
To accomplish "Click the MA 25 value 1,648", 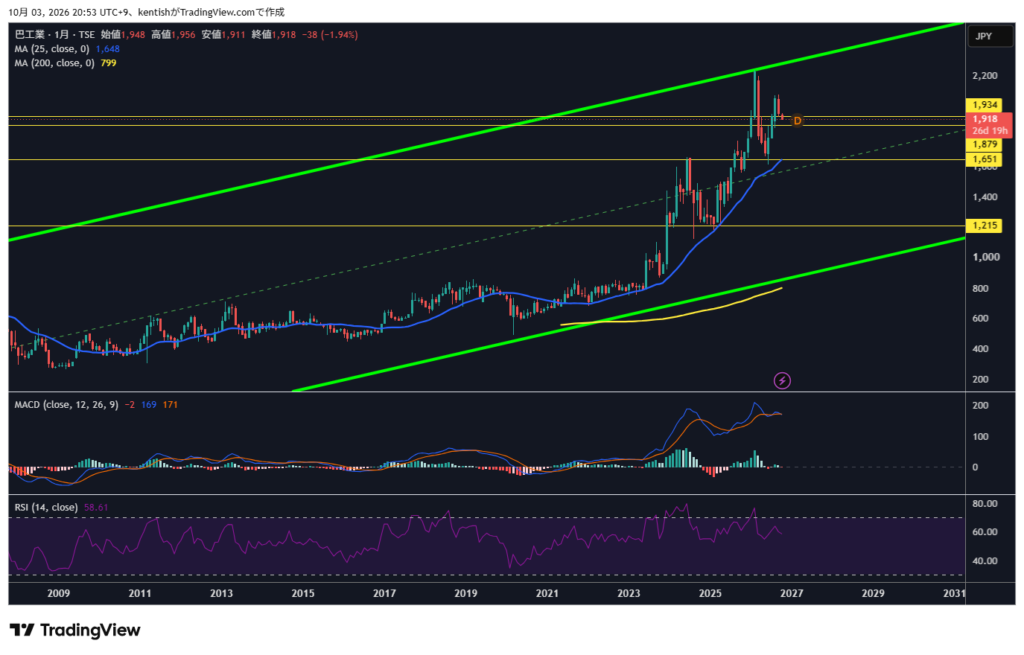I will pos(108,49).
